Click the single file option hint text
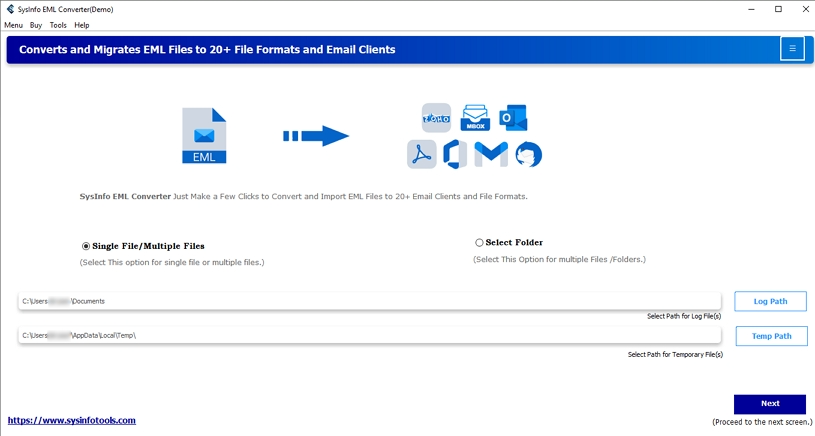The height and width of the screenshot is (436, 815). click(x=172, y=262)
